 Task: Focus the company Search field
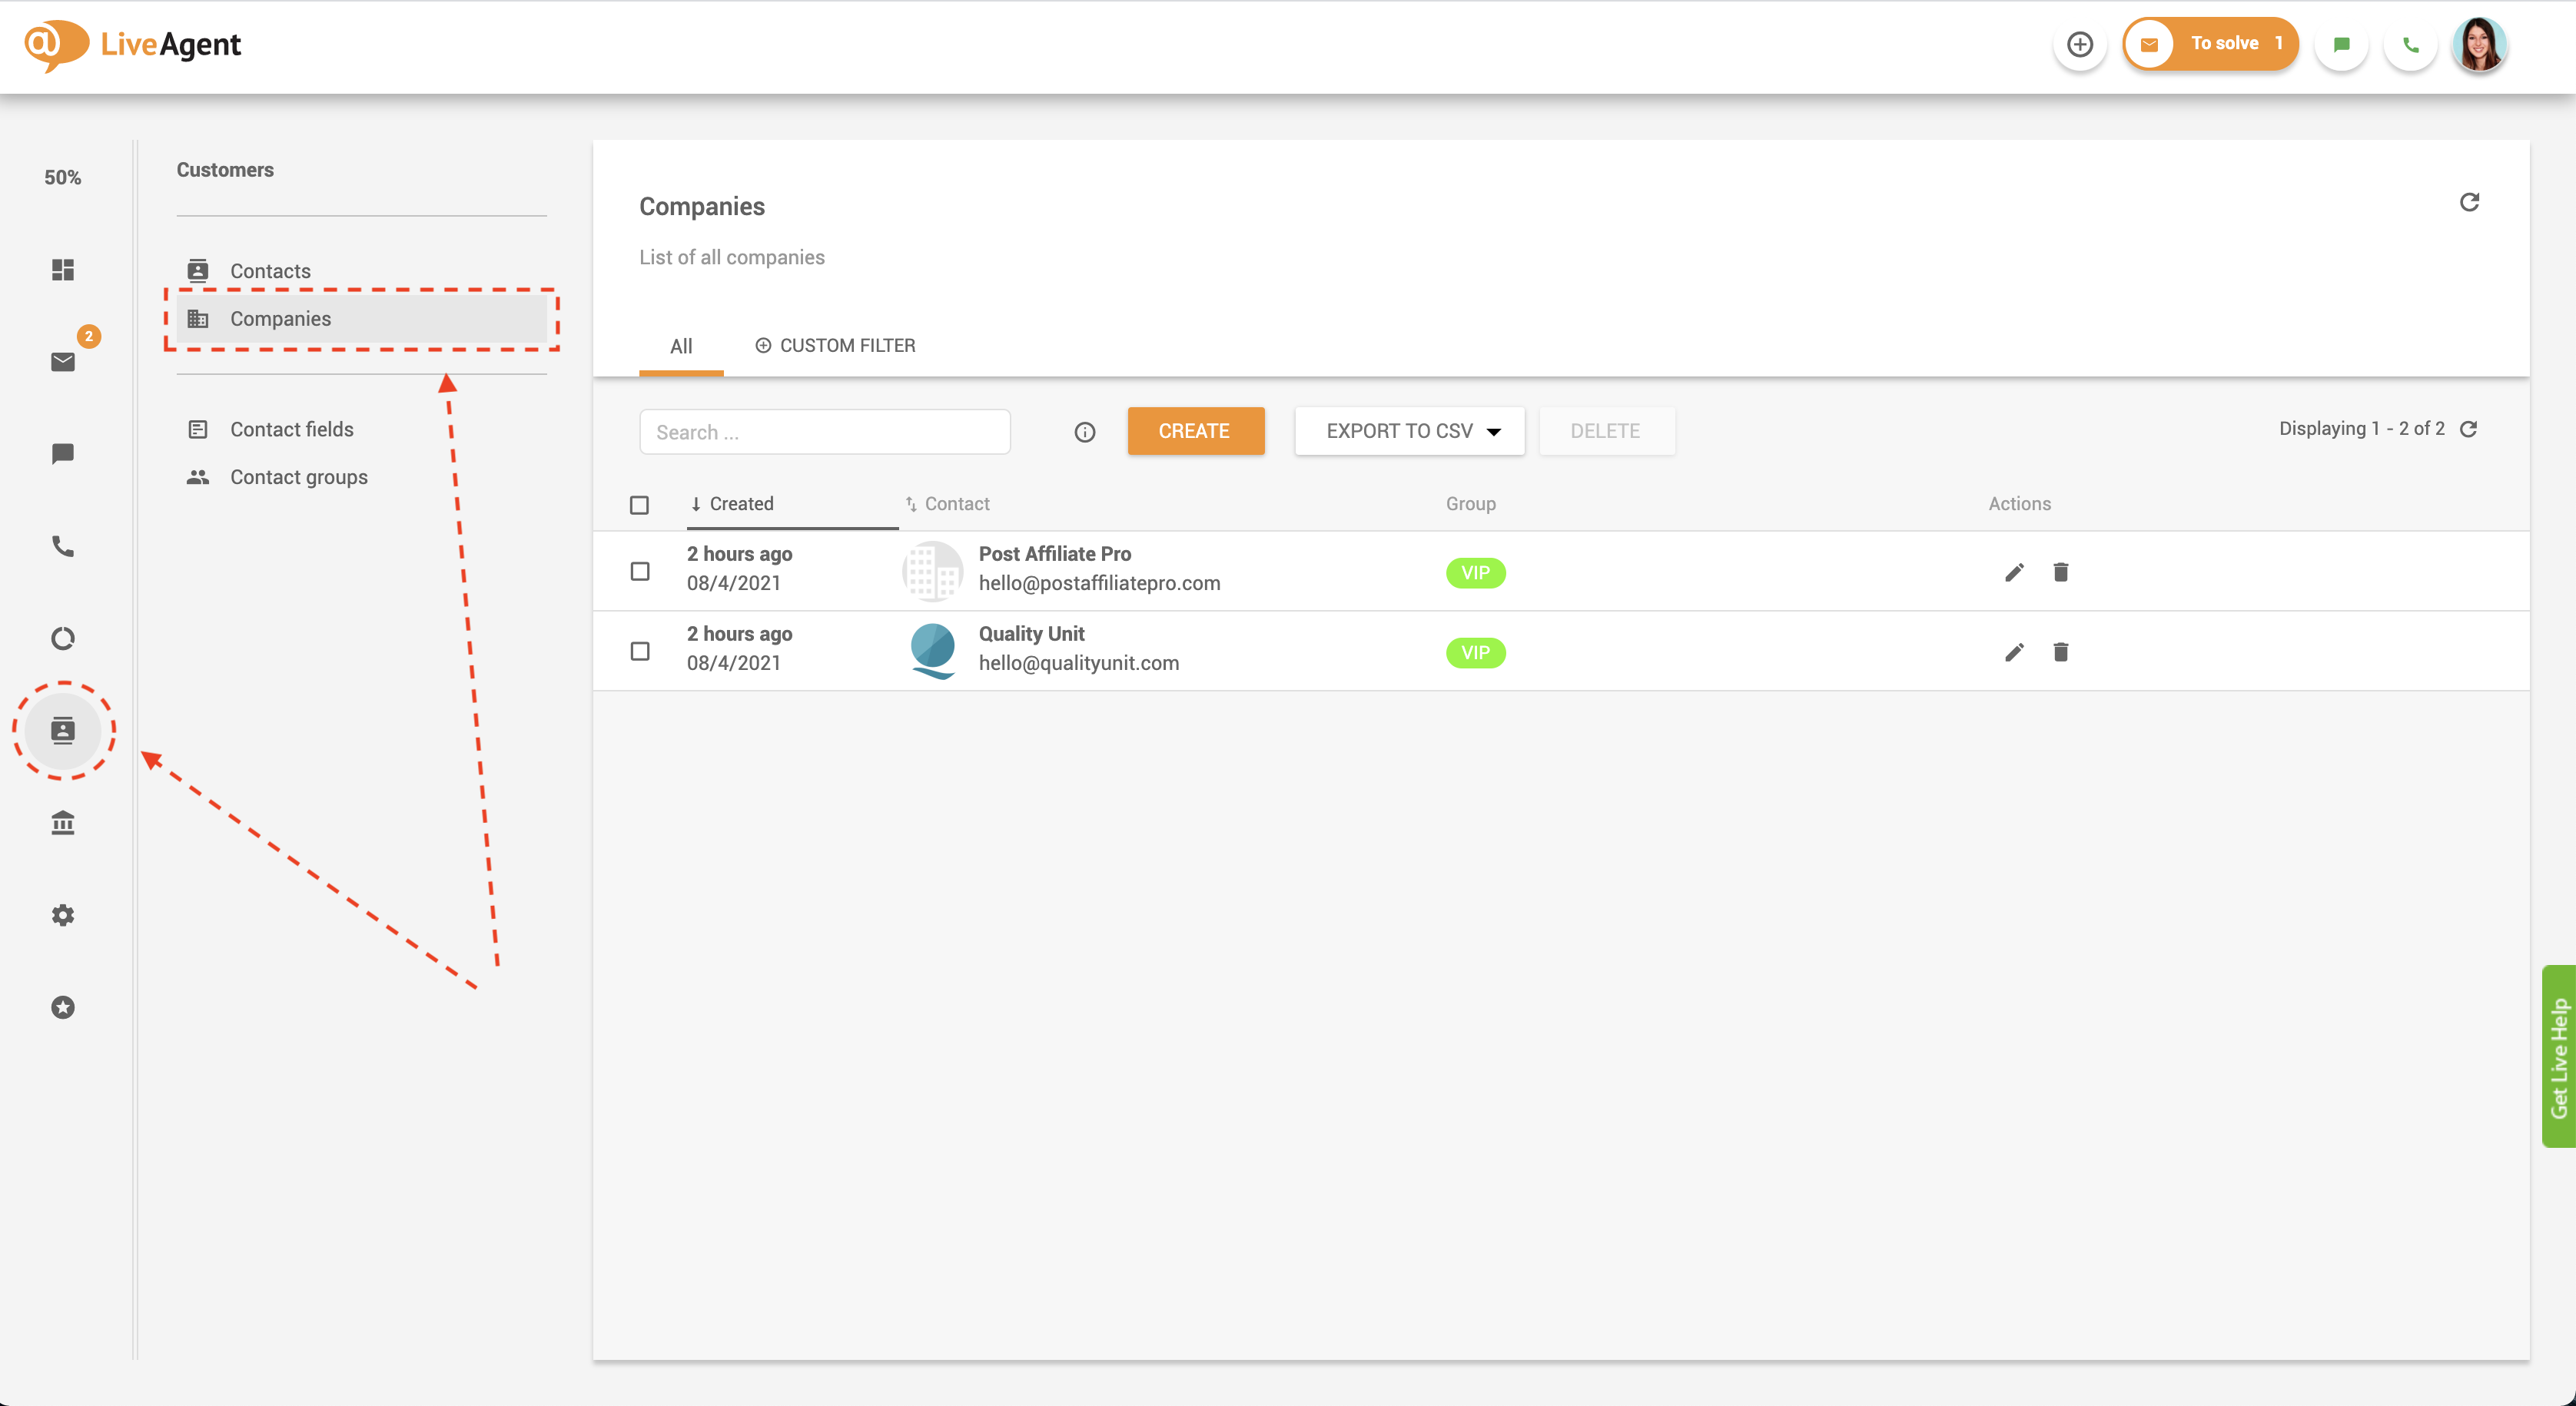point(824,432)
